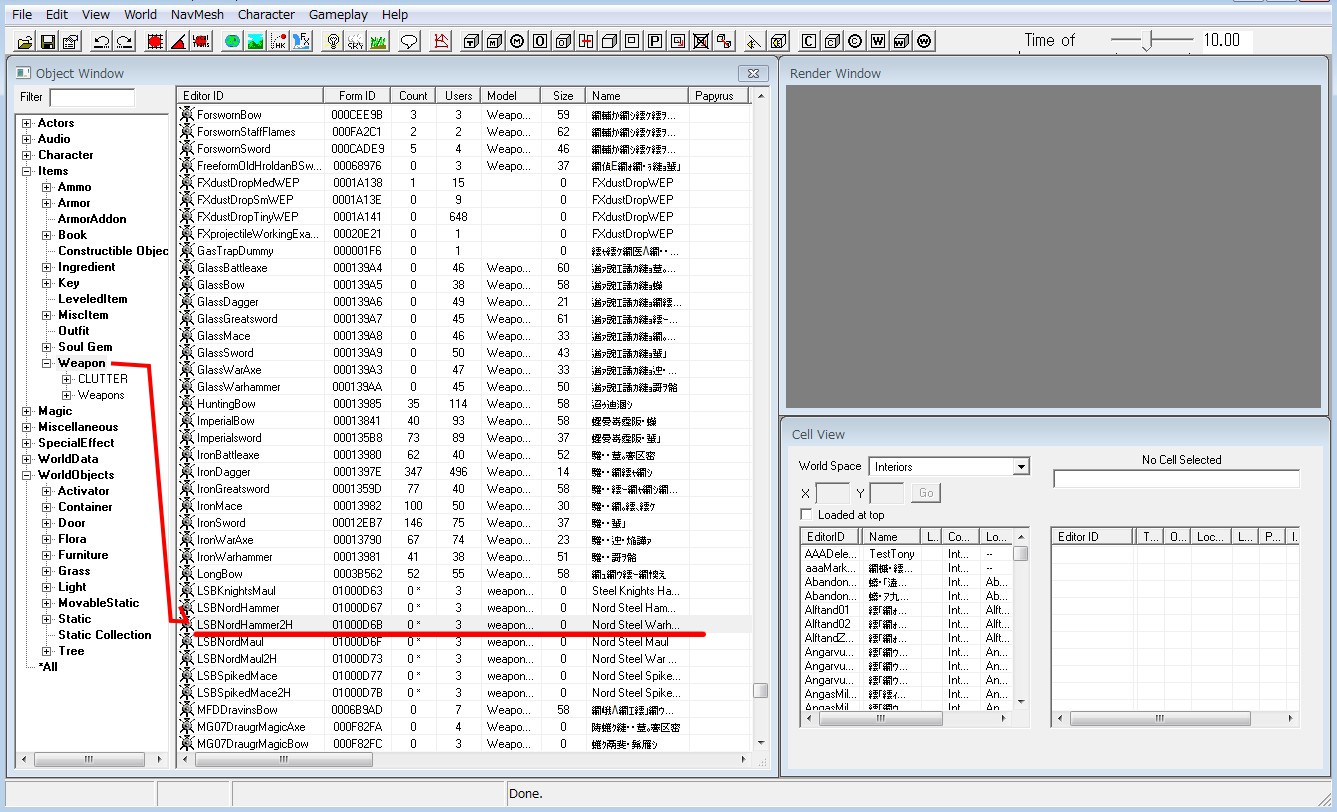The image size is (1337, 812).
Task: Open the NavMesh menu
Action: pos(197,14)
